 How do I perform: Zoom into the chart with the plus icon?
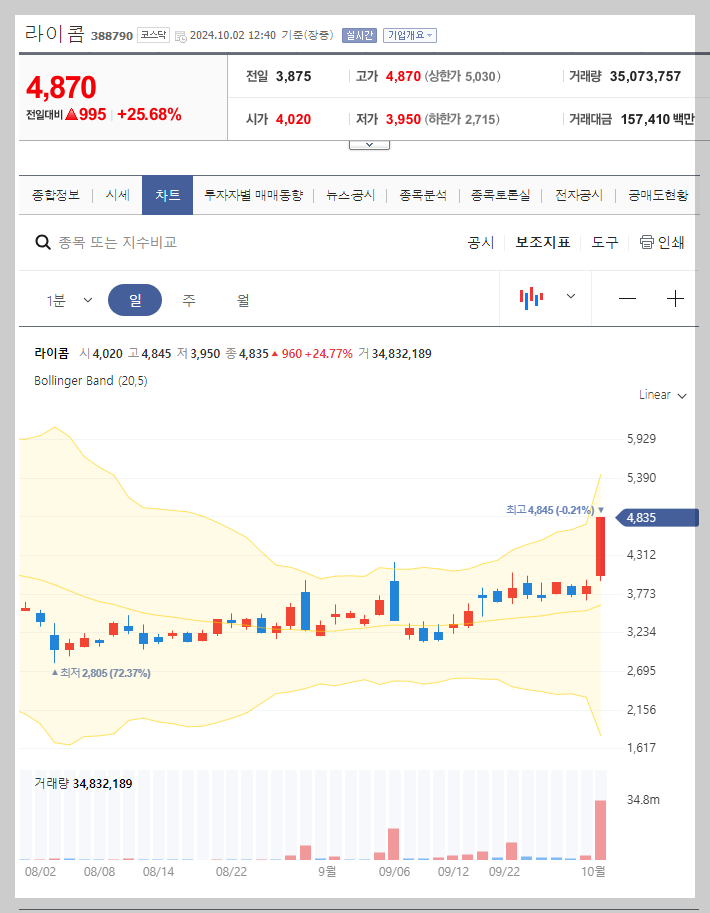(x=676, y=299)
